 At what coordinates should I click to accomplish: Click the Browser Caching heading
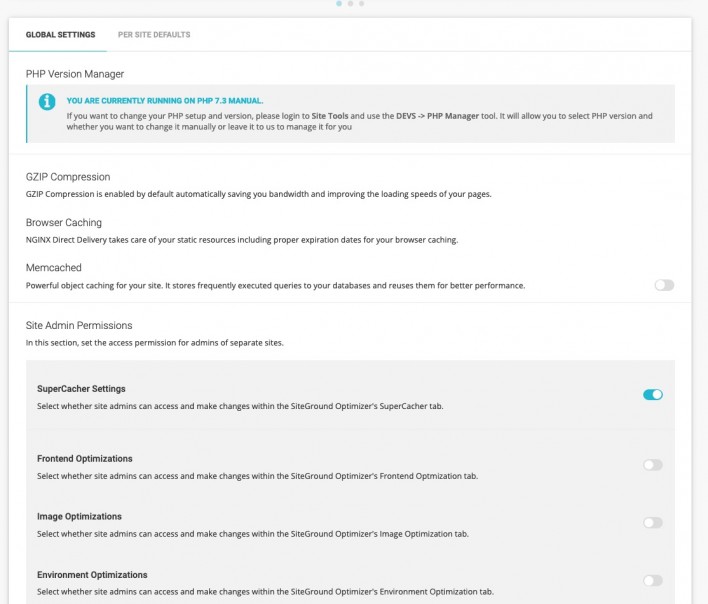point(64,223)
